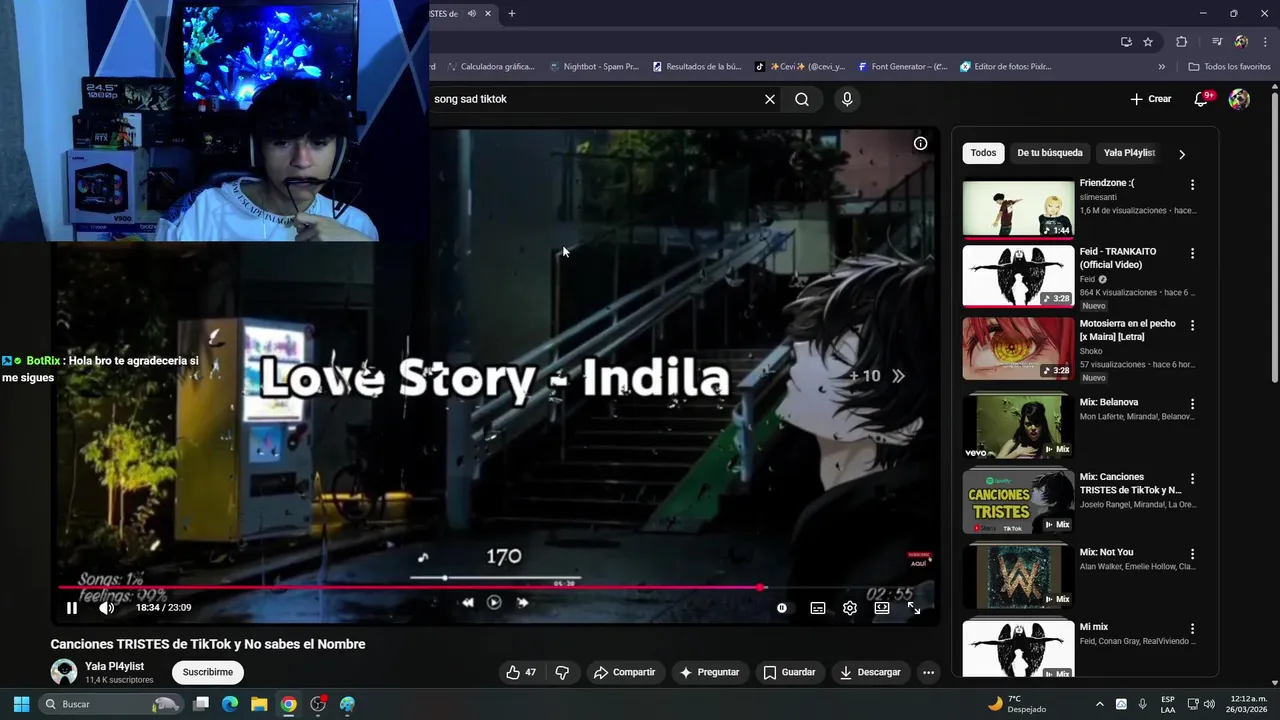Mute the video with the speaker icon
The height and width of the screenshot is (720, 1280).
(106, 607)
